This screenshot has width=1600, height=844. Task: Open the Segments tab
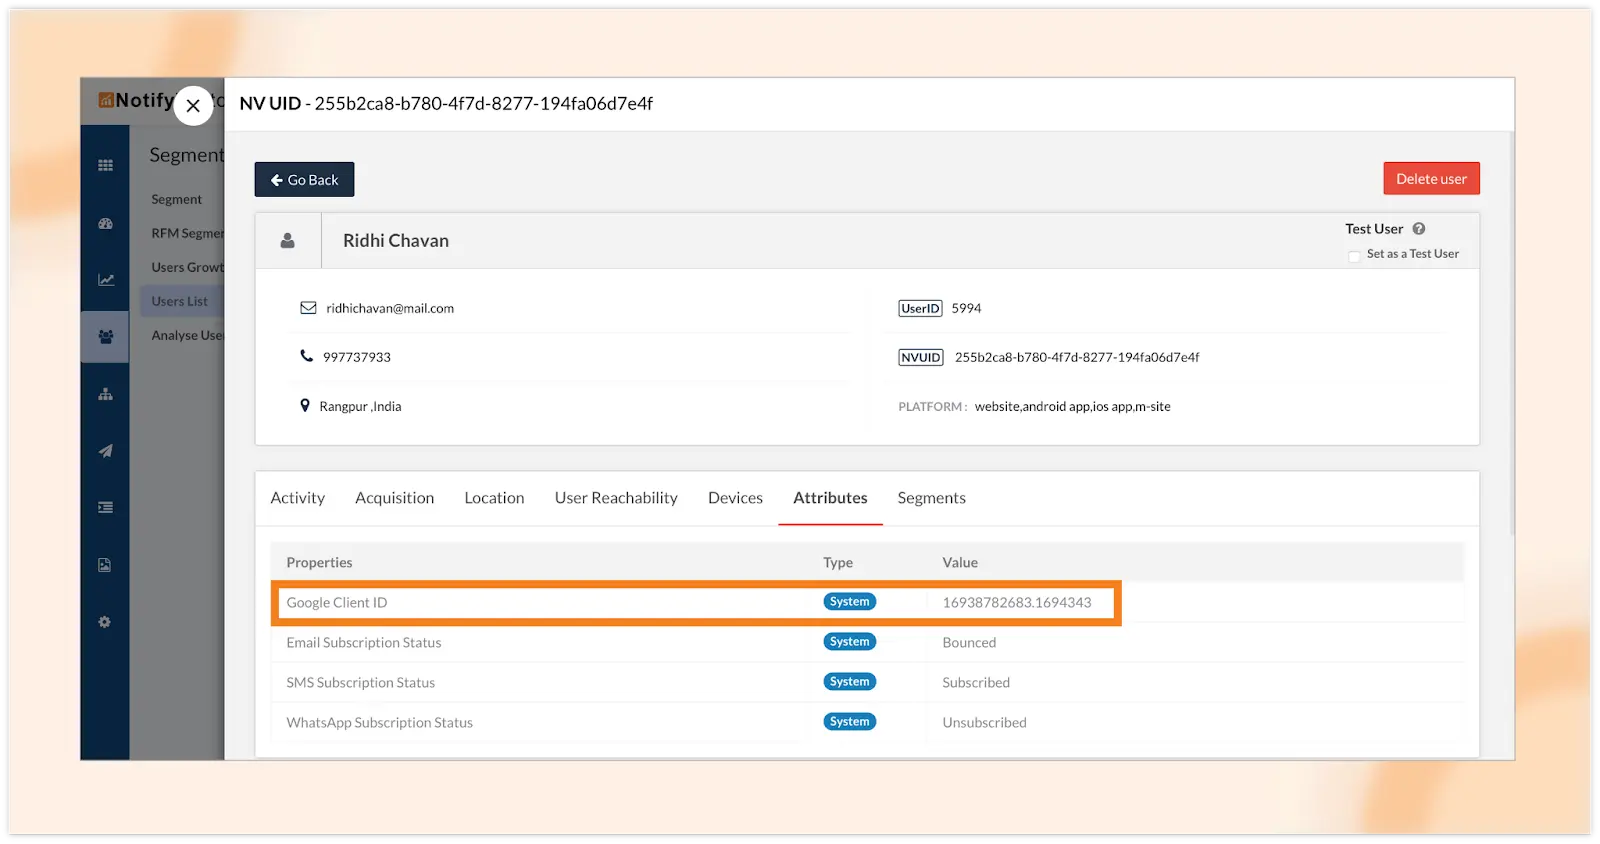pyautogui.click(x=931, y=498)
